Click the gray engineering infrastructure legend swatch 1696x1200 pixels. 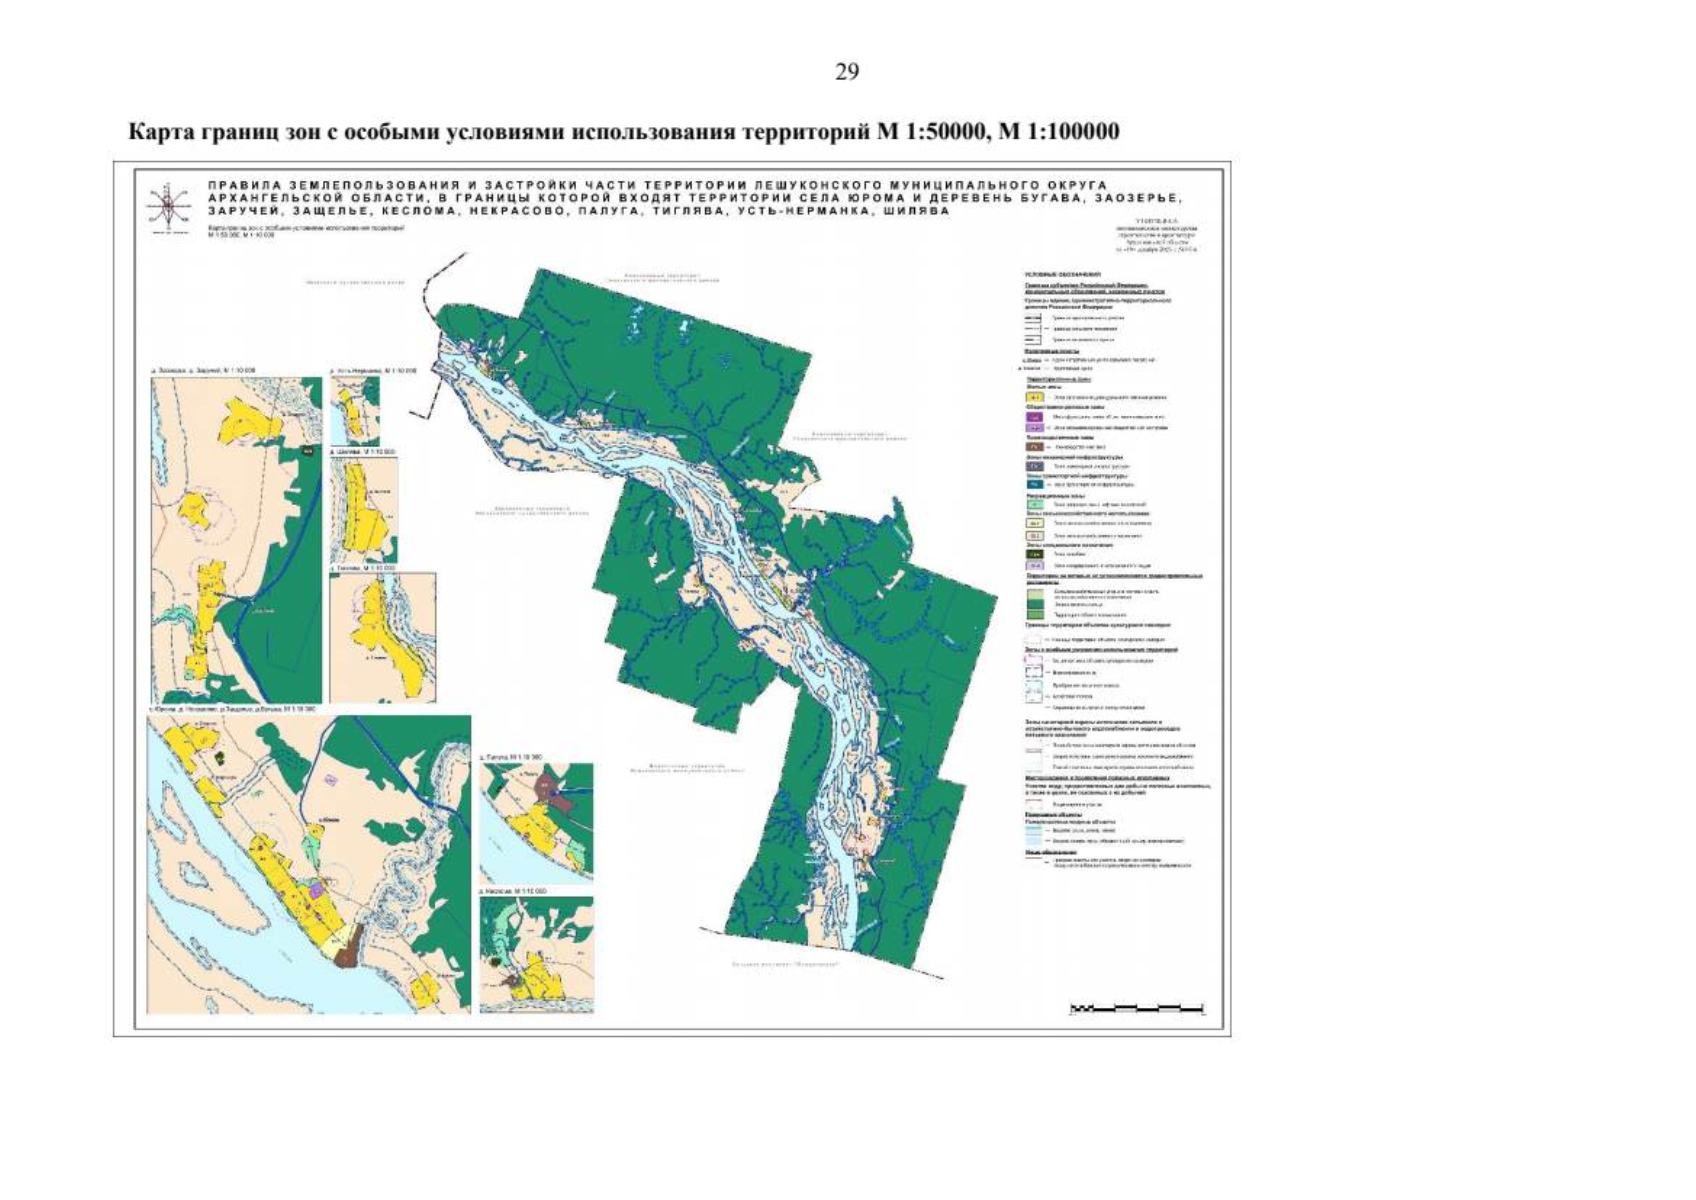tap(1035, 466)
